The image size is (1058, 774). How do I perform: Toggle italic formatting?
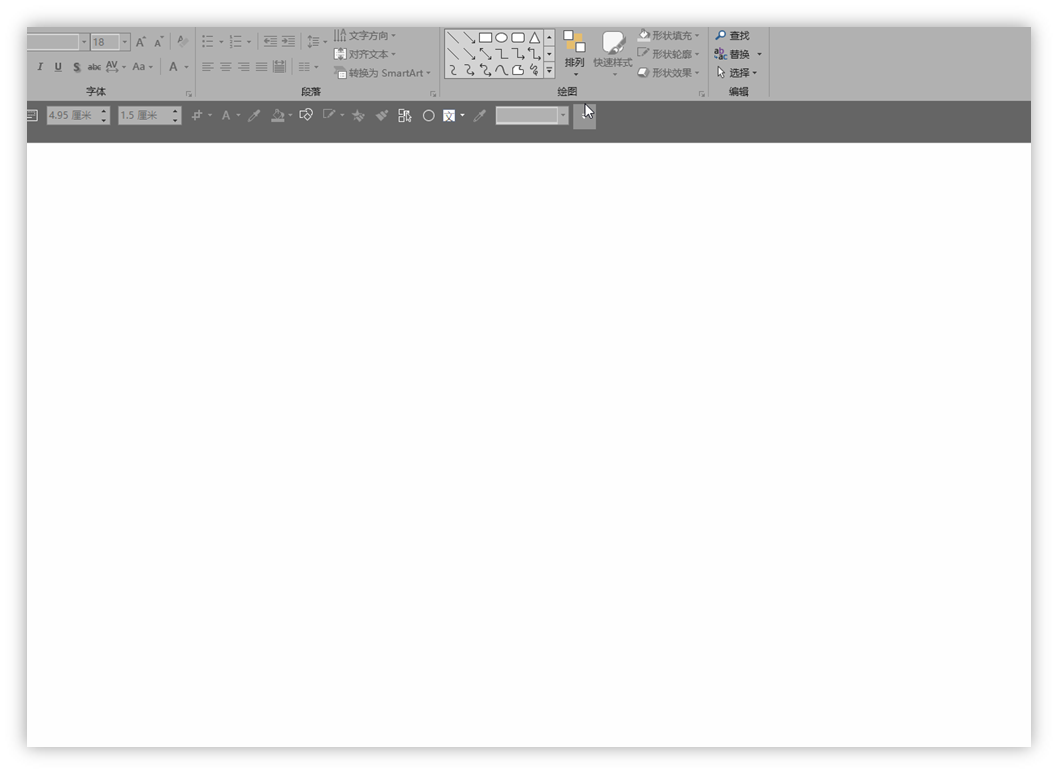point(40,67)
